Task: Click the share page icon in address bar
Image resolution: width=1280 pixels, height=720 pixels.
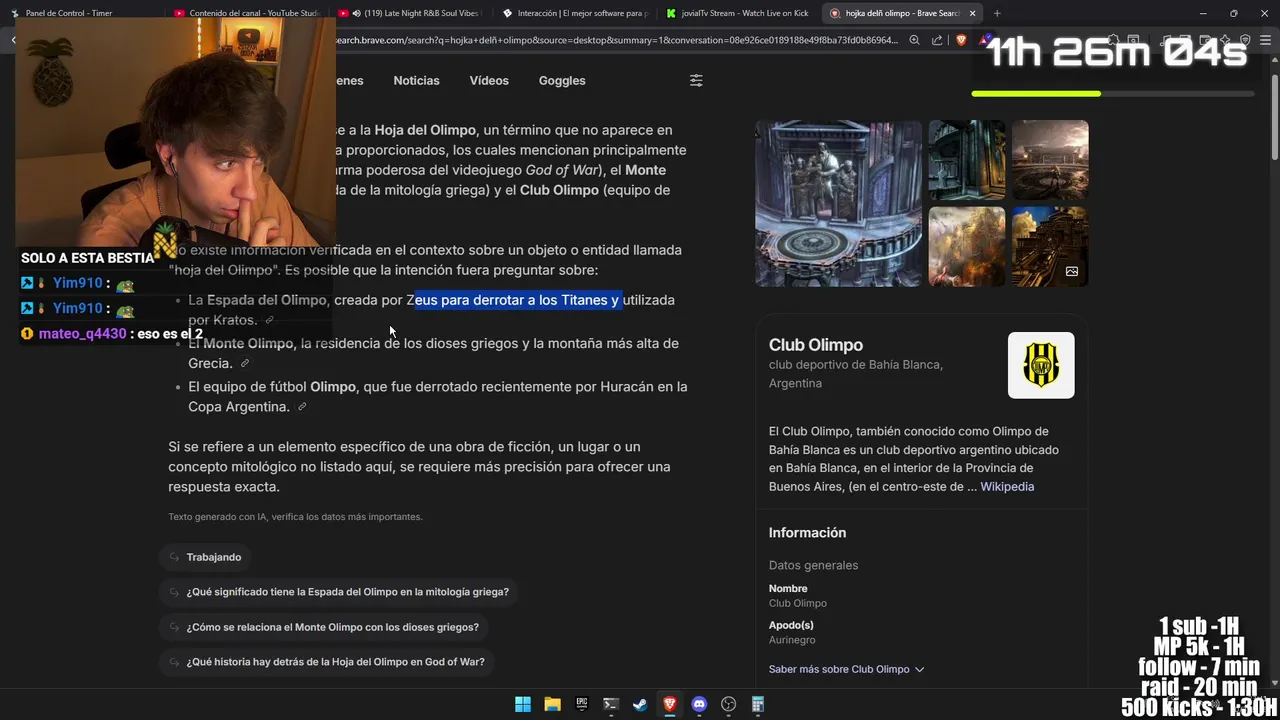Action: [937, 40]
